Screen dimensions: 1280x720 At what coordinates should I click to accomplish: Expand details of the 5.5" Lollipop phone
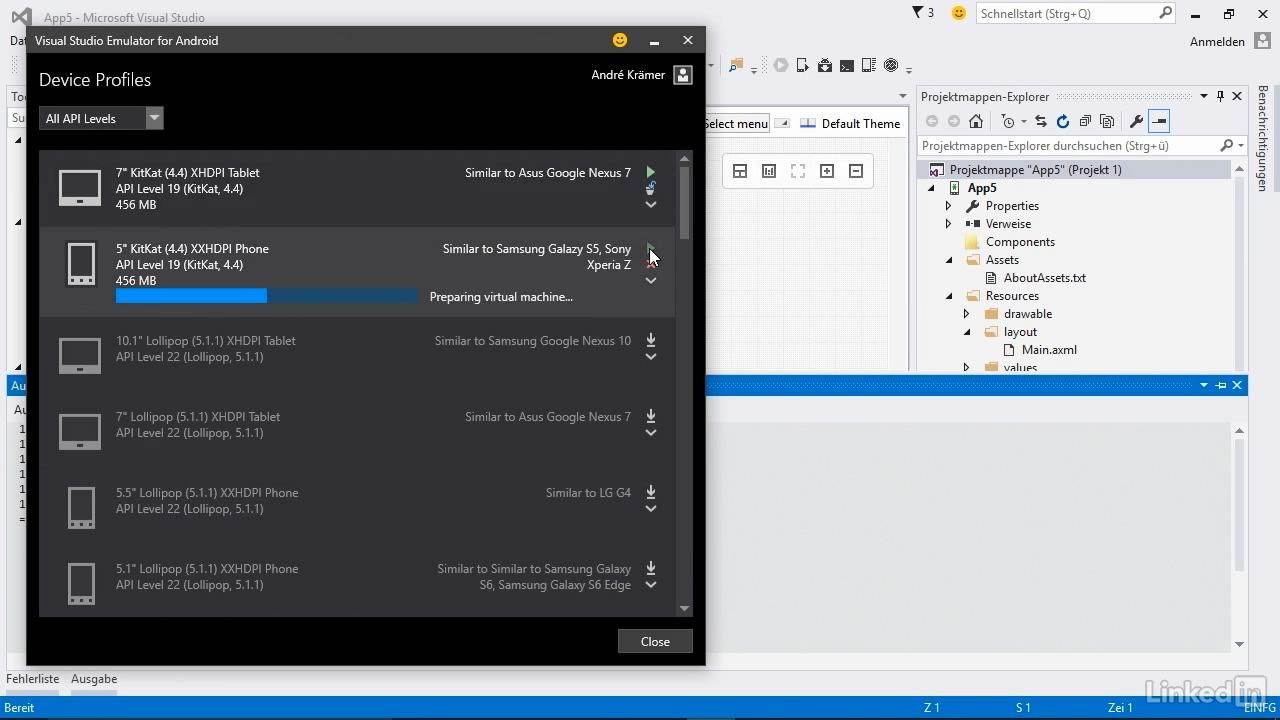651,509
